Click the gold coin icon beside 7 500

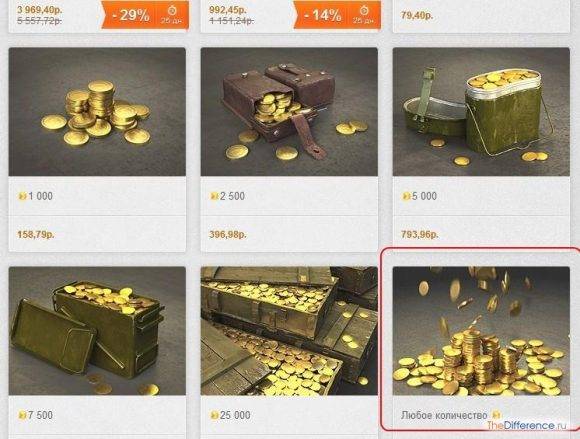coord(22,415)
